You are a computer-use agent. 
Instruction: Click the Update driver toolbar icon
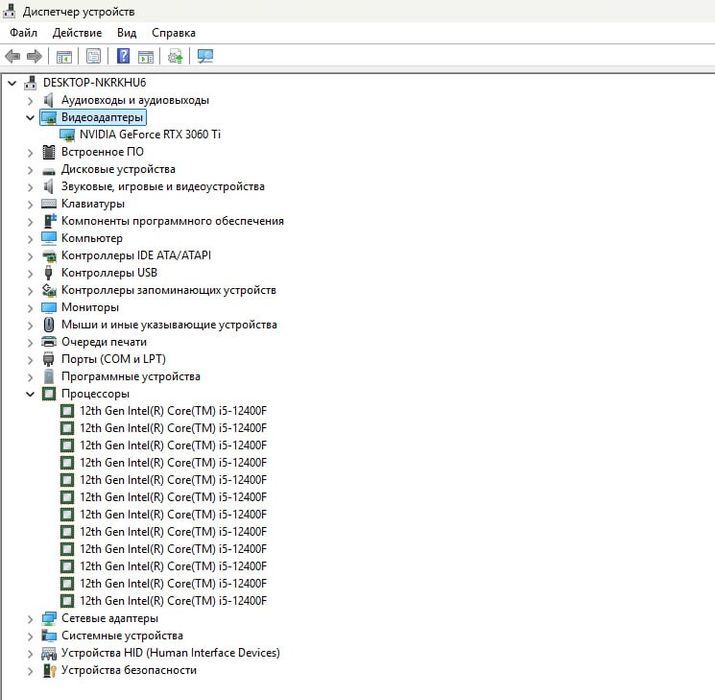tap(176, 57)
